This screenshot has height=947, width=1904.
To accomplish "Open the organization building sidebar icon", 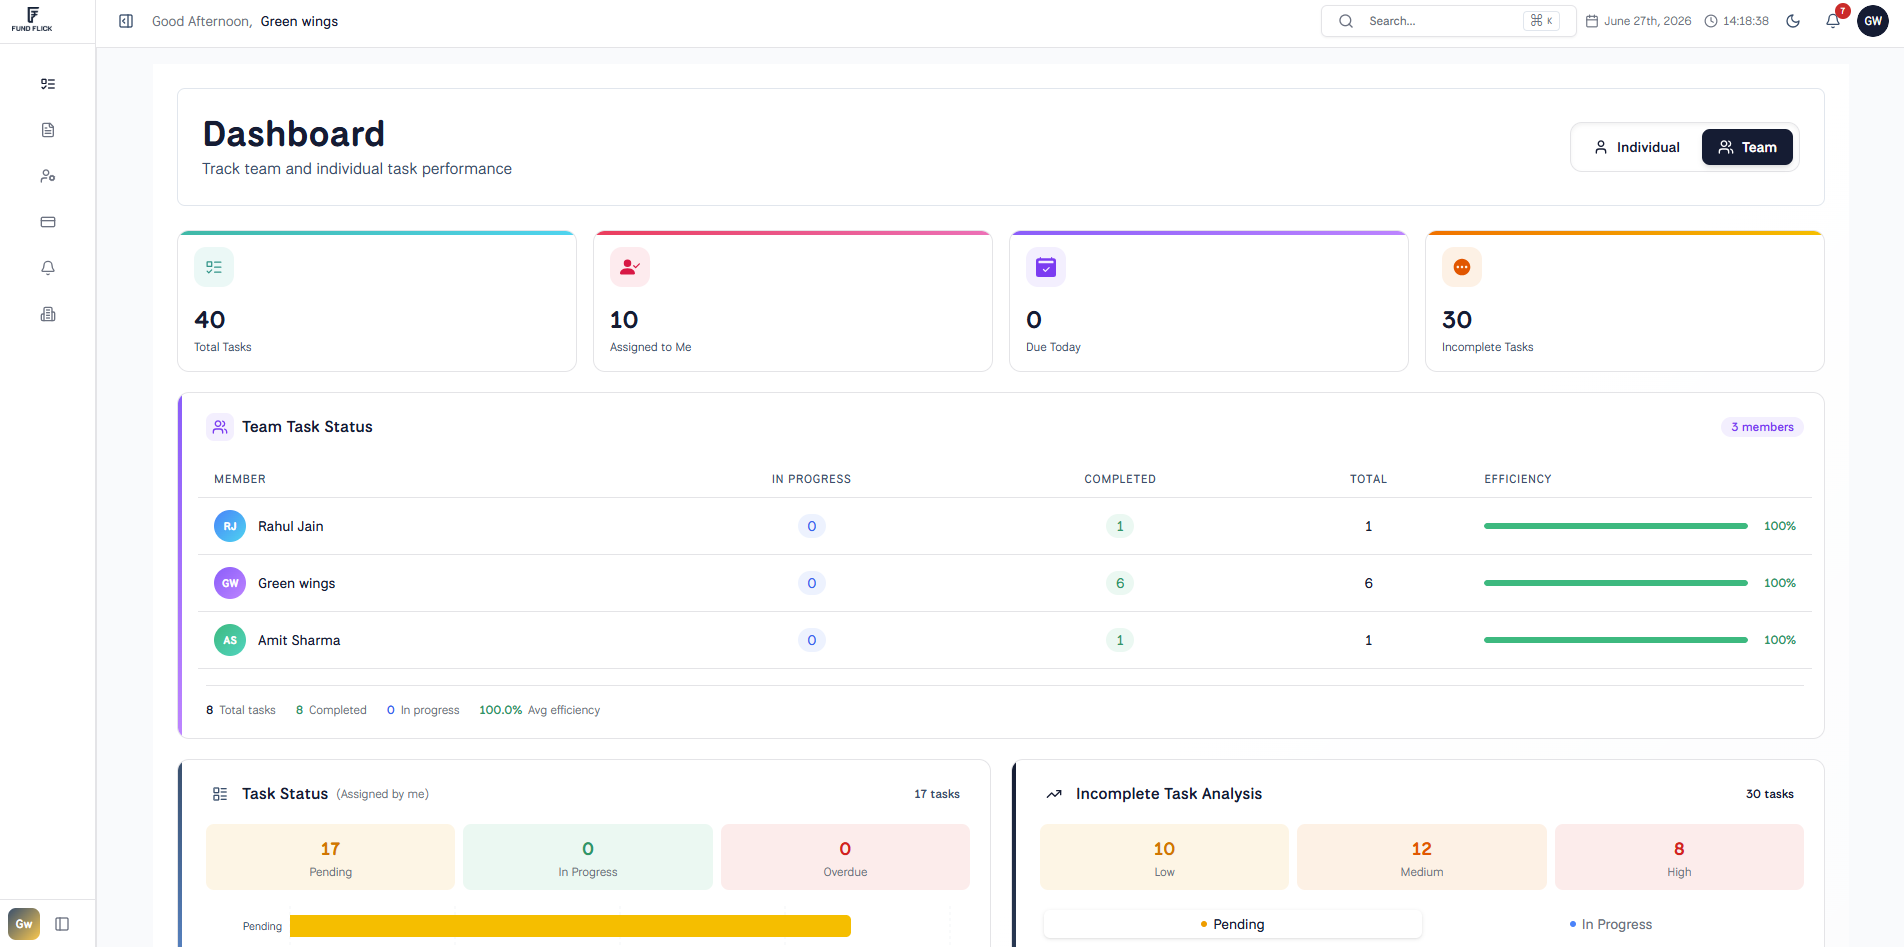I will pyautogui.click(x=48, y=314).
